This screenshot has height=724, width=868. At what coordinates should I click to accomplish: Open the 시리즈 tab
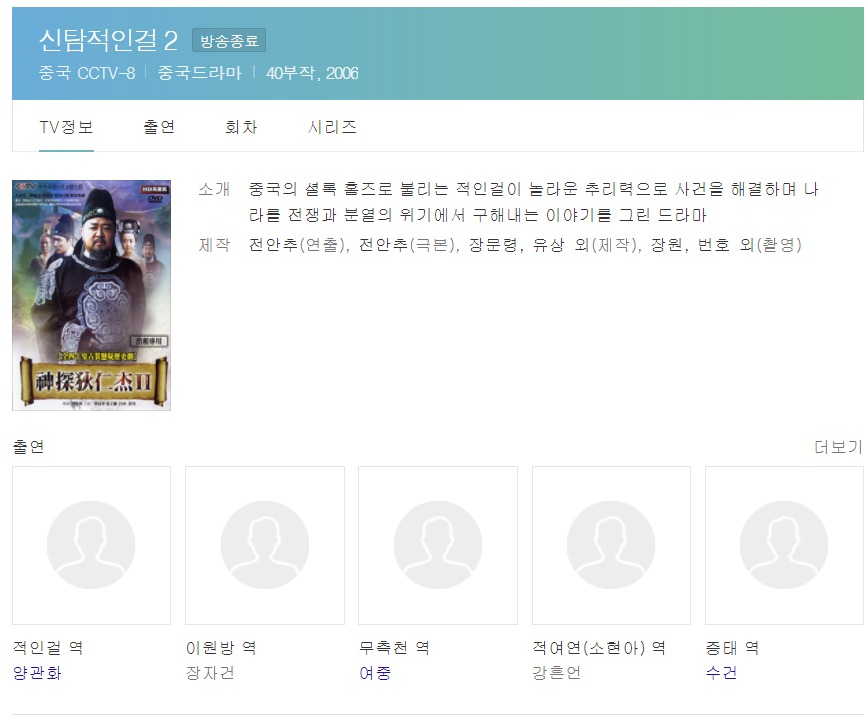click(x=332, y=127)
